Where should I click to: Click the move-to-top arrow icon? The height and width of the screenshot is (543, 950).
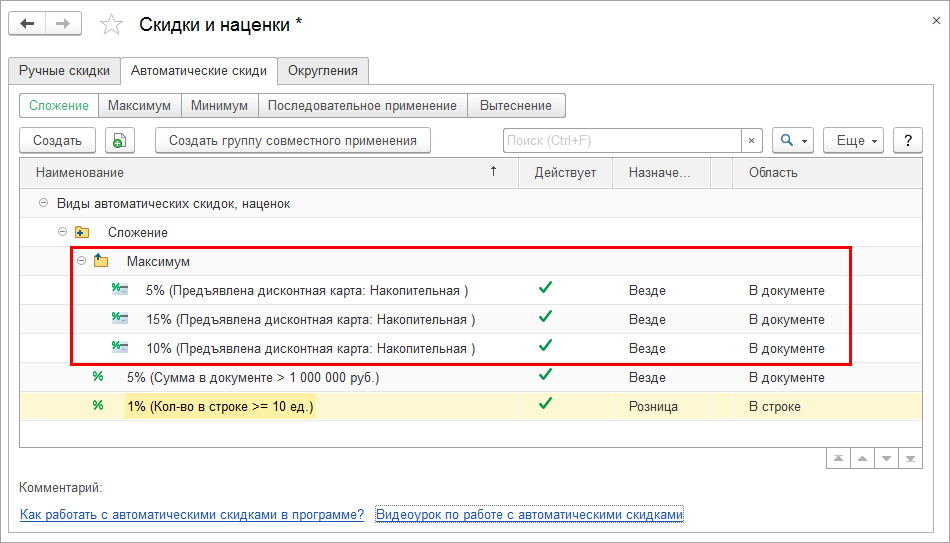(x=838, y=458)
